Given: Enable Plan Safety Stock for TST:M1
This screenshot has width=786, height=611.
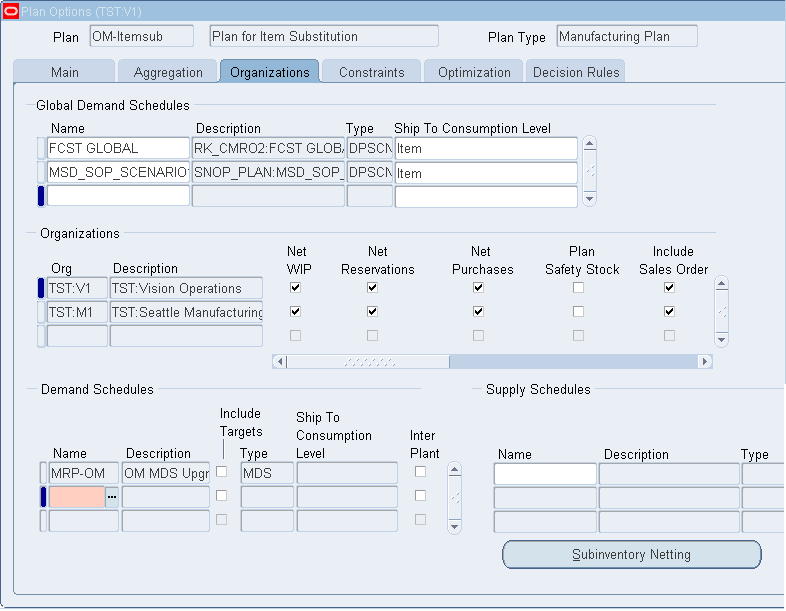Looking at the screenshot, I should (578, 312).
